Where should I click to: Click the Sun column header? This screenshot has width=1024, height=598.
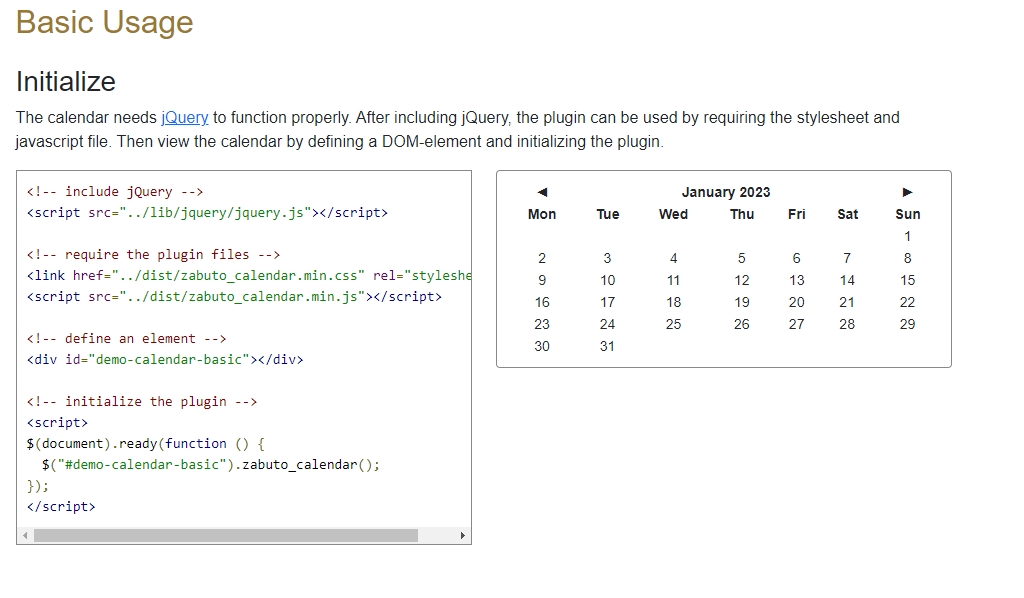pos(907,214)
